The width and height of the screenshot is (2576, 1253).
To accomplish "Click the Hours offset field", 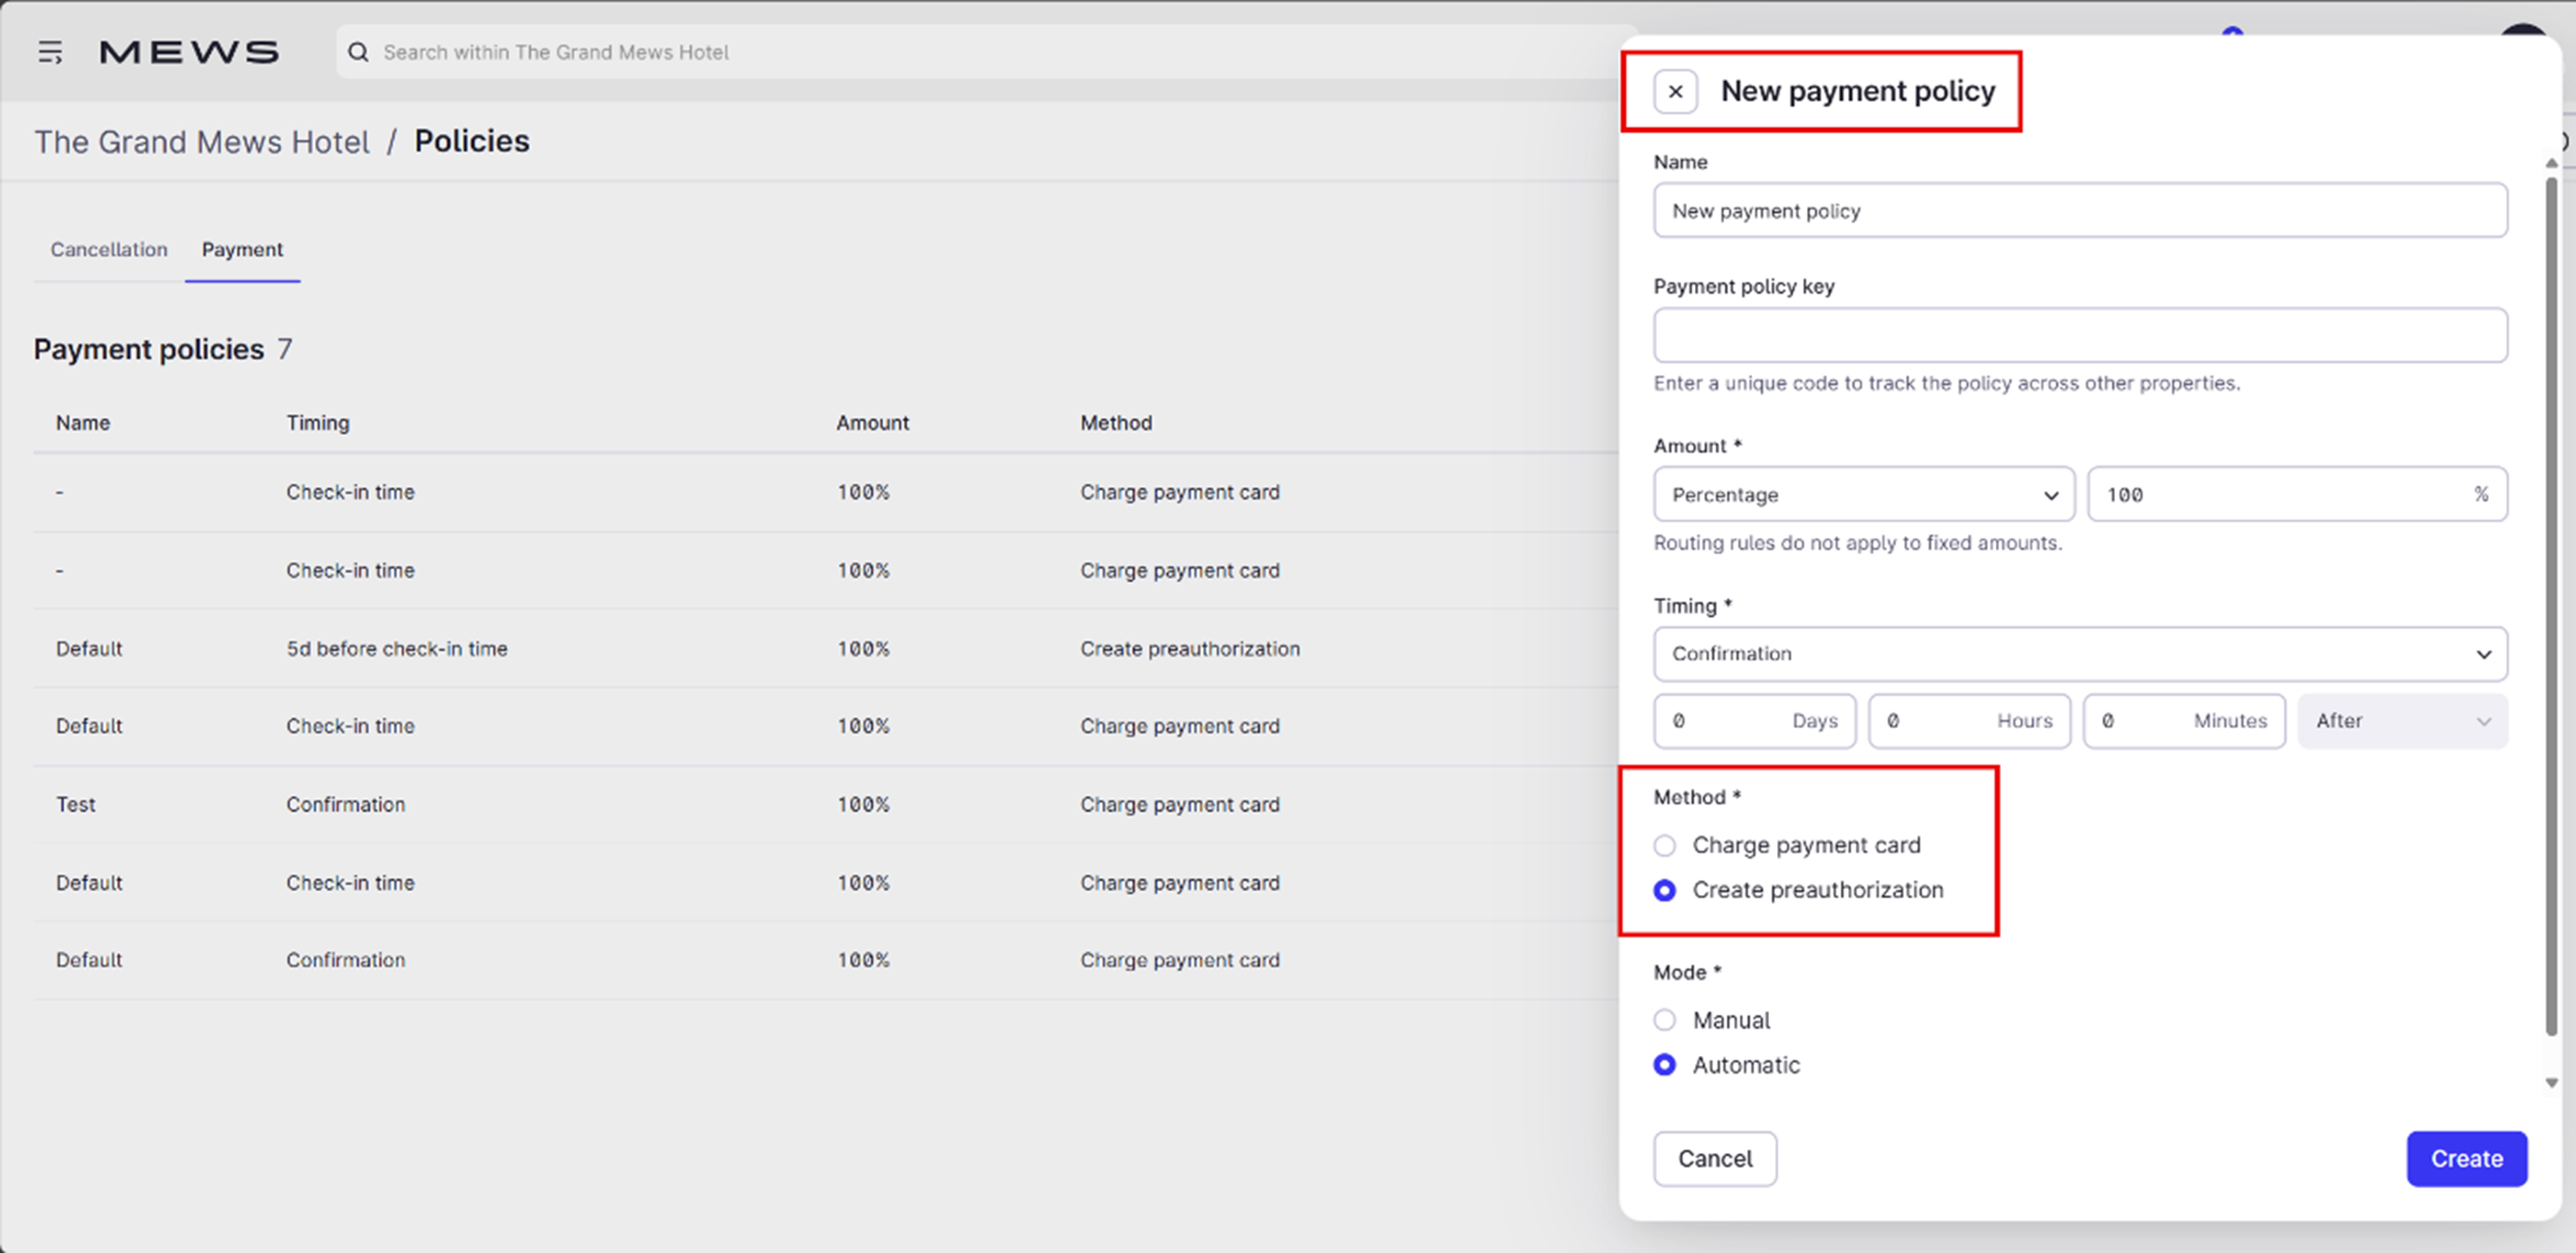I will pos(1969,721).
